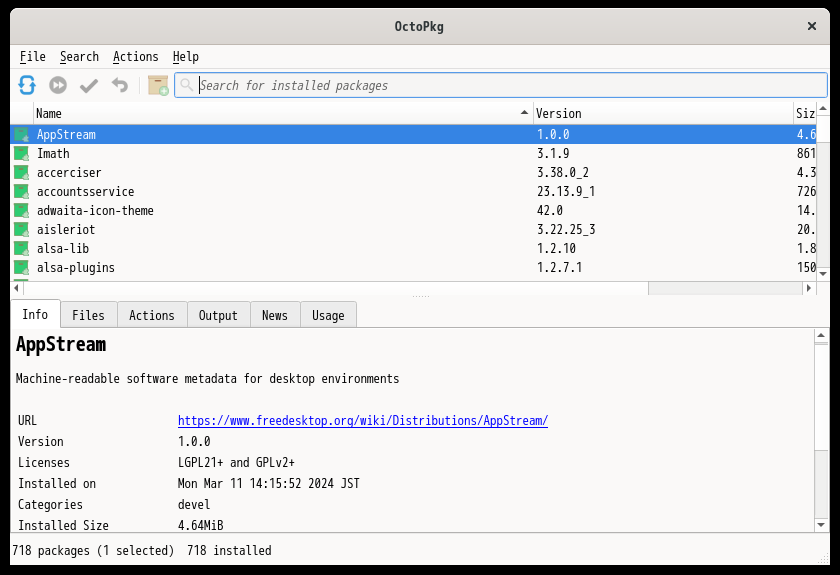Click the installed date Mon Mar 11 value
Screen dimensions: 840x575
[268, 483]
